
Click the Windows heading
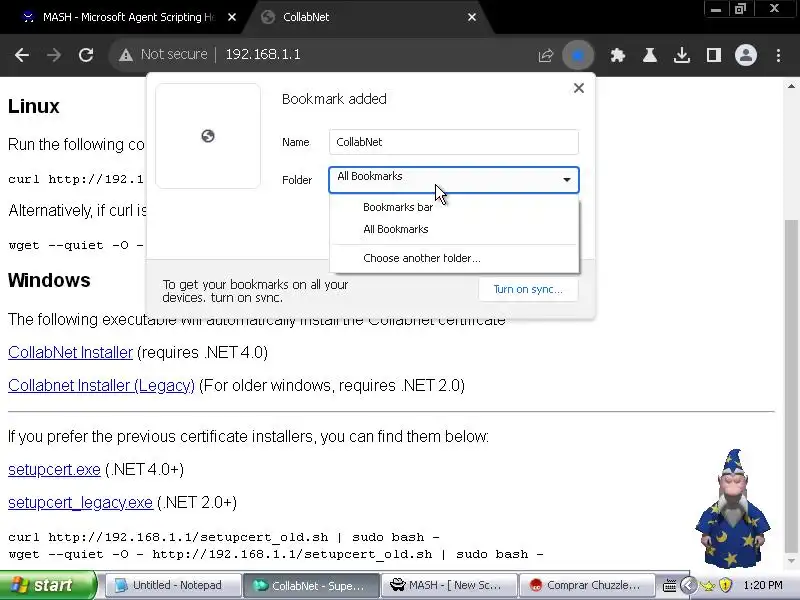(x=49, y=280)
